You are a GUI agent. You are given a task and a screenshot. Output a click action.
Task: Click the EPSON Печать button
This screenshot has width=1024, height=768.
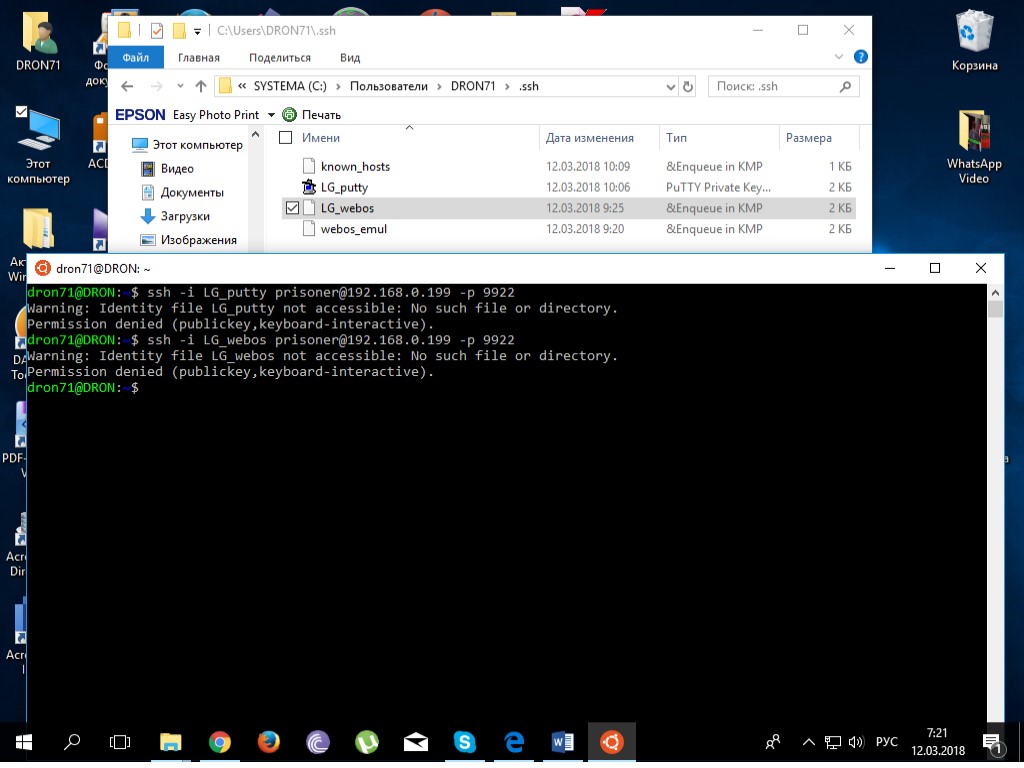[x=312, y=115]
